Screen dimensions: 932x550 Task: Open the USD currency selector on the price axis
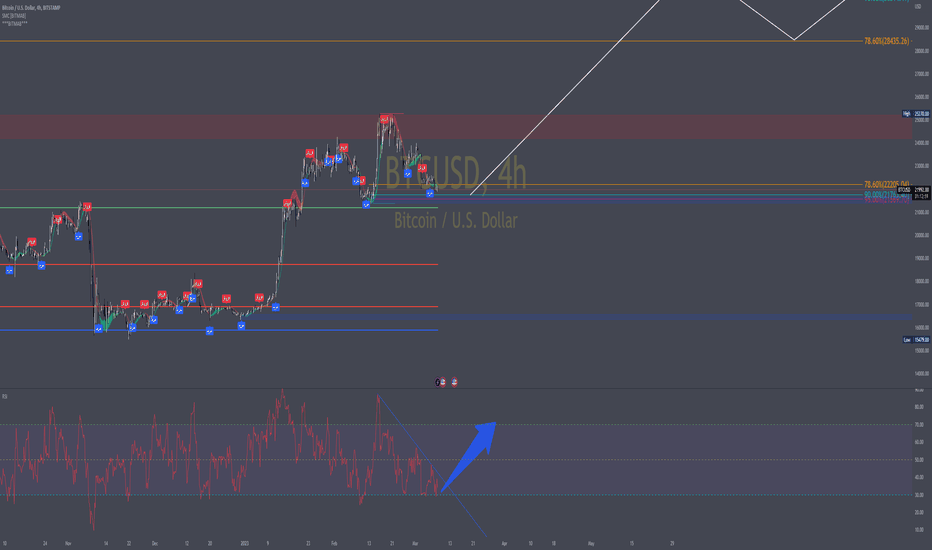point(918,7)
